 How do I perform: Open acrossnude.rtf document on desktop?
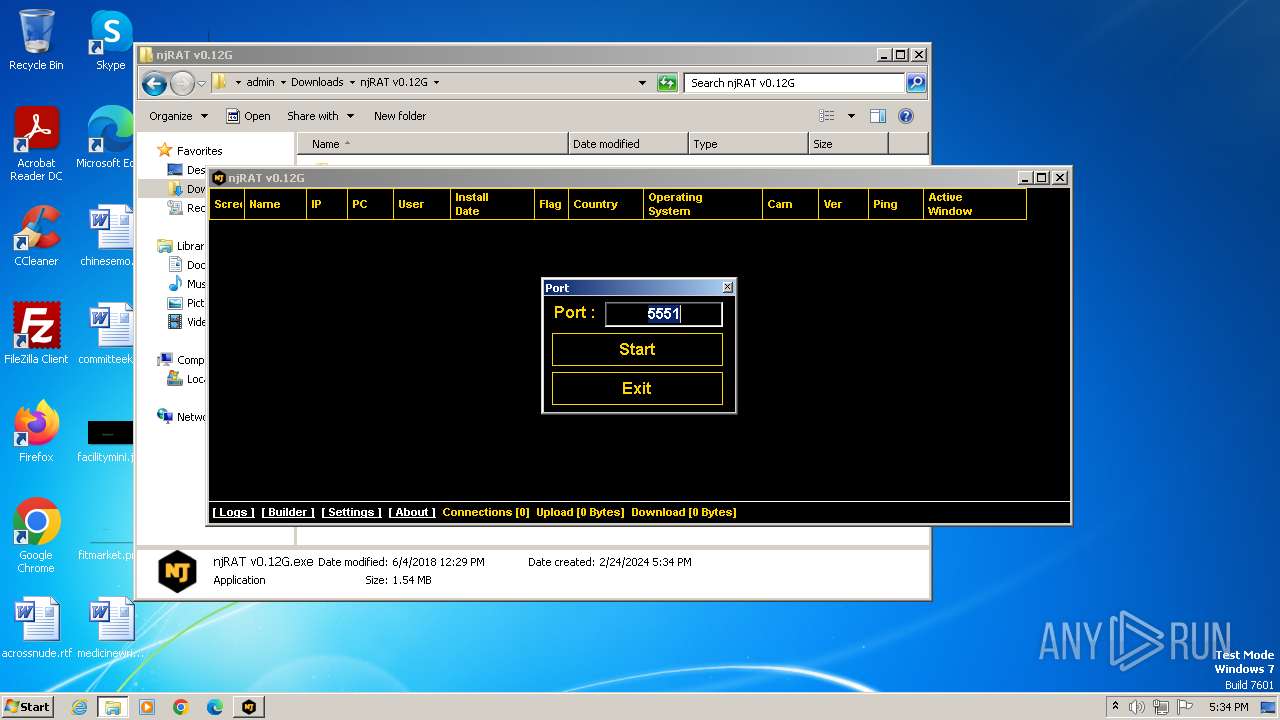36,628
